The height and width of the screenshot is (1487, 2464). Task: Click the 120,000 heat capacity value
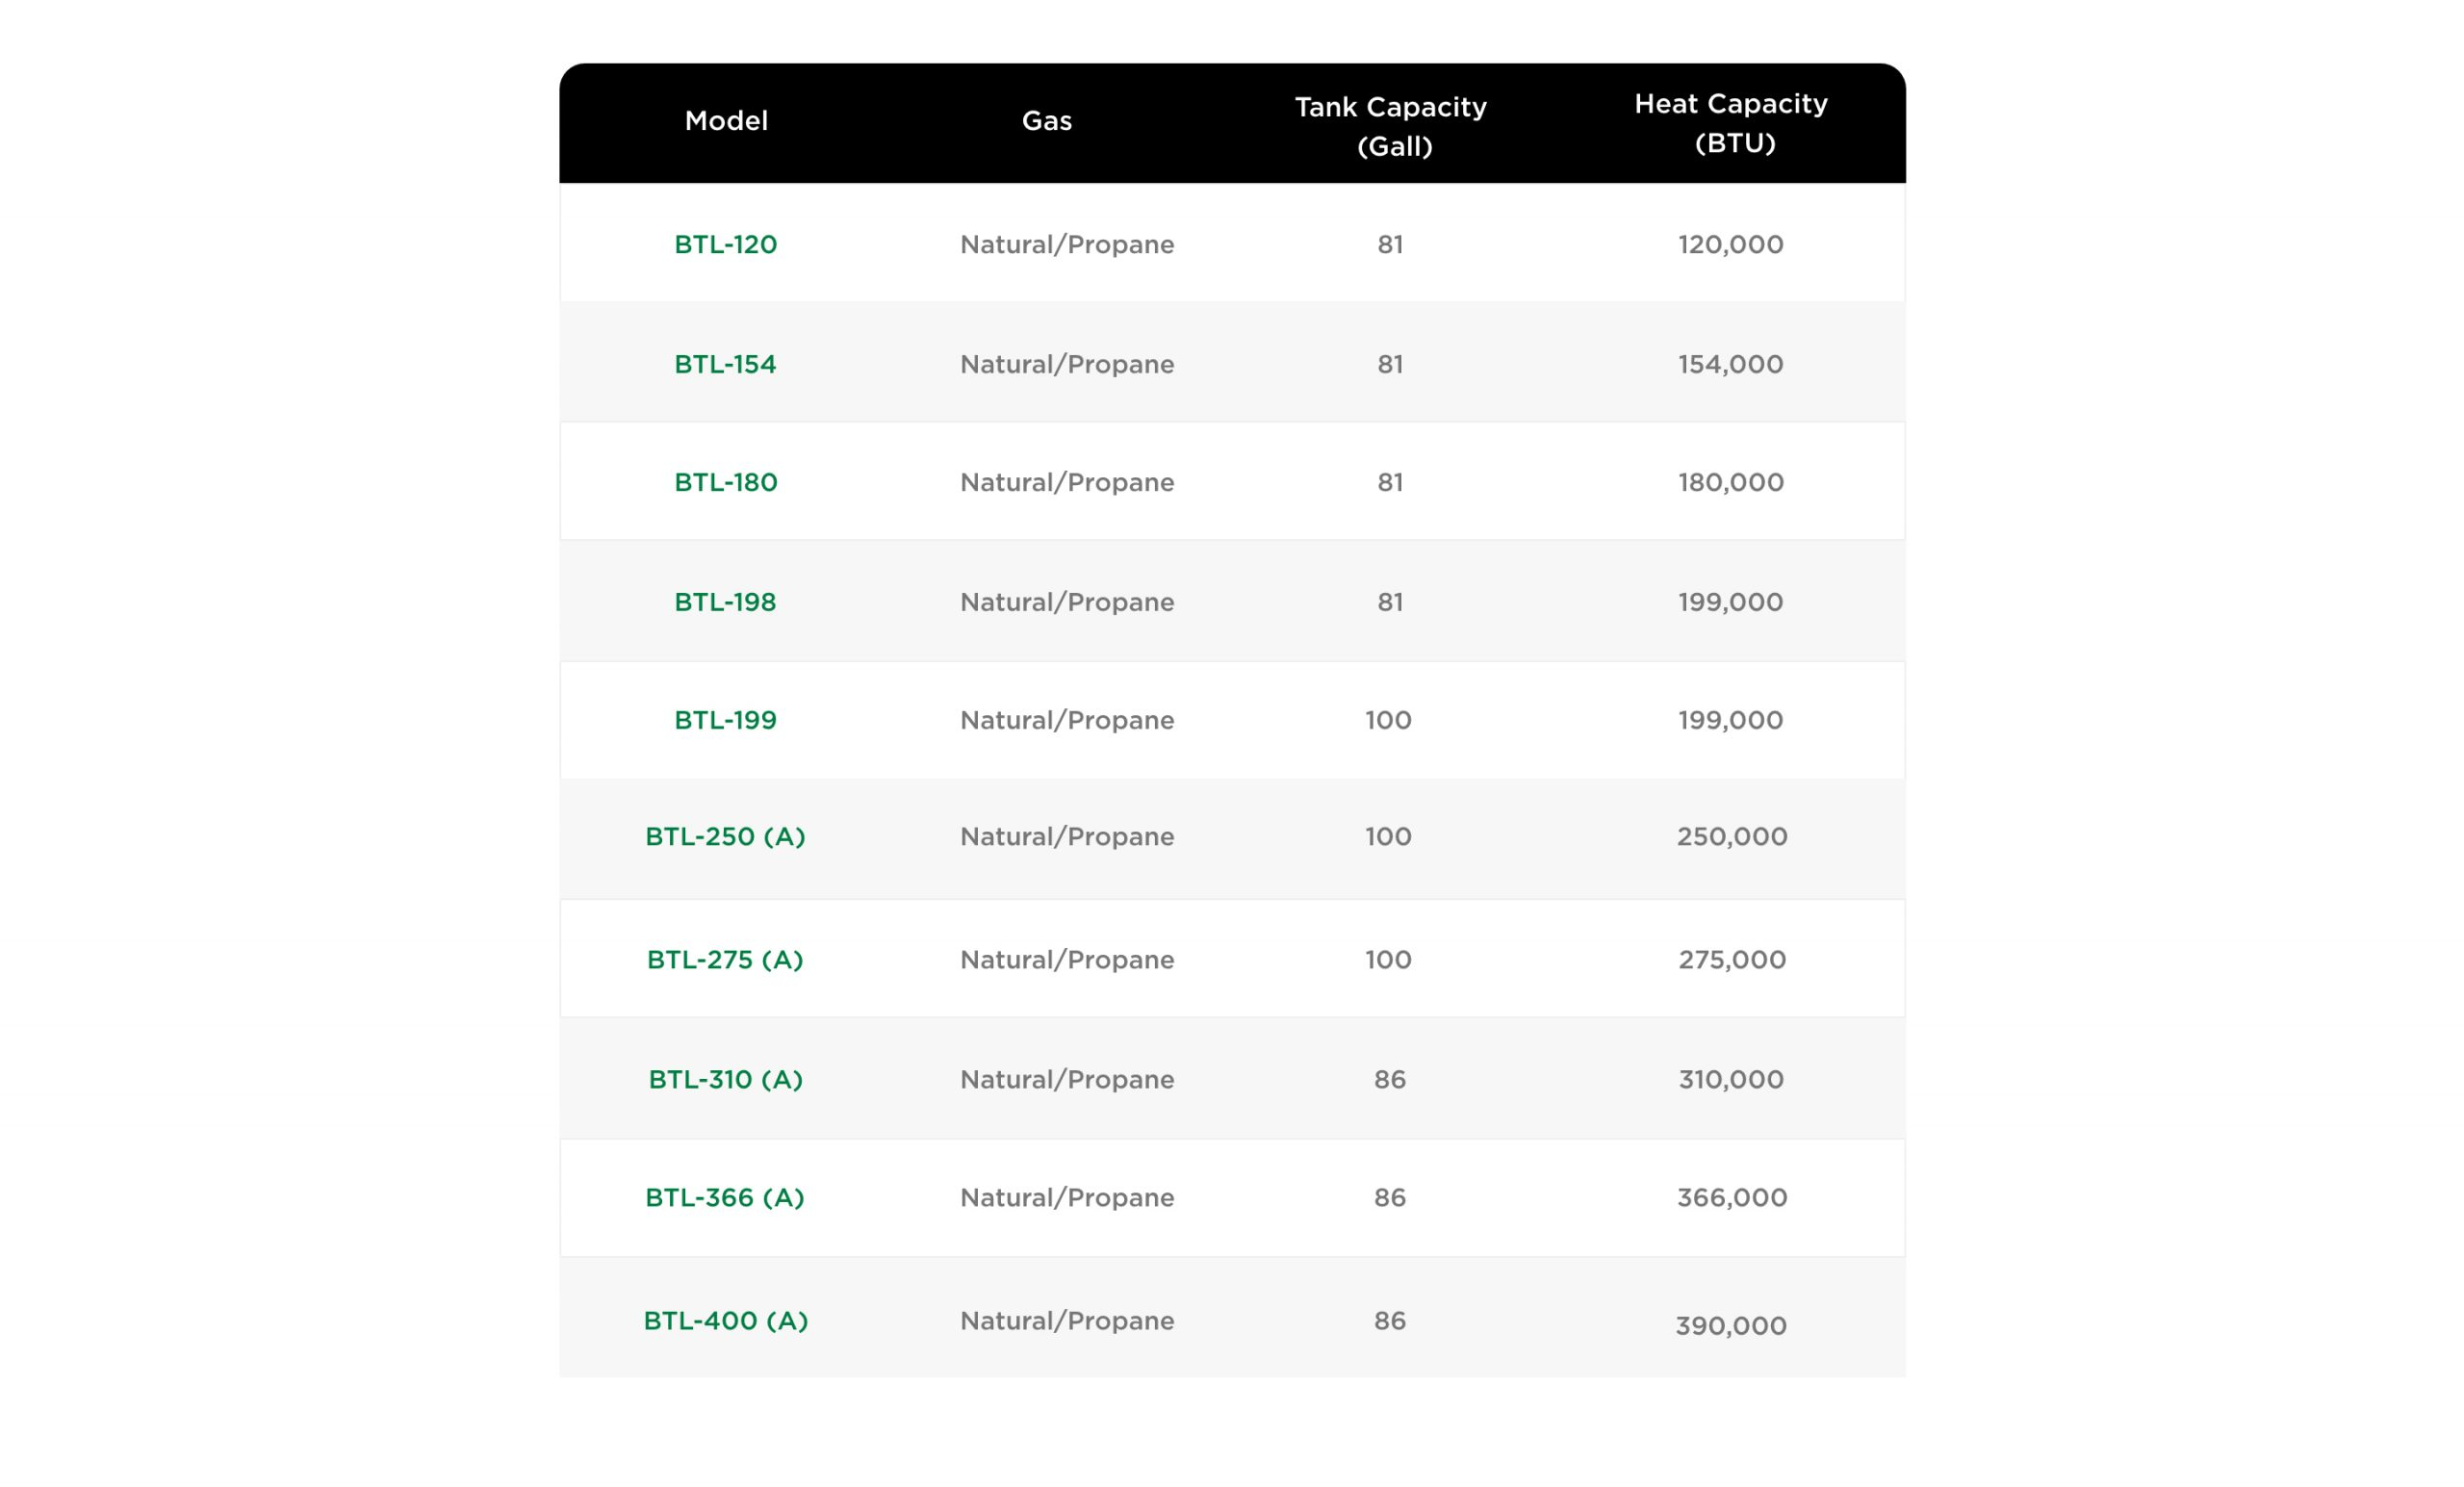1730,245
